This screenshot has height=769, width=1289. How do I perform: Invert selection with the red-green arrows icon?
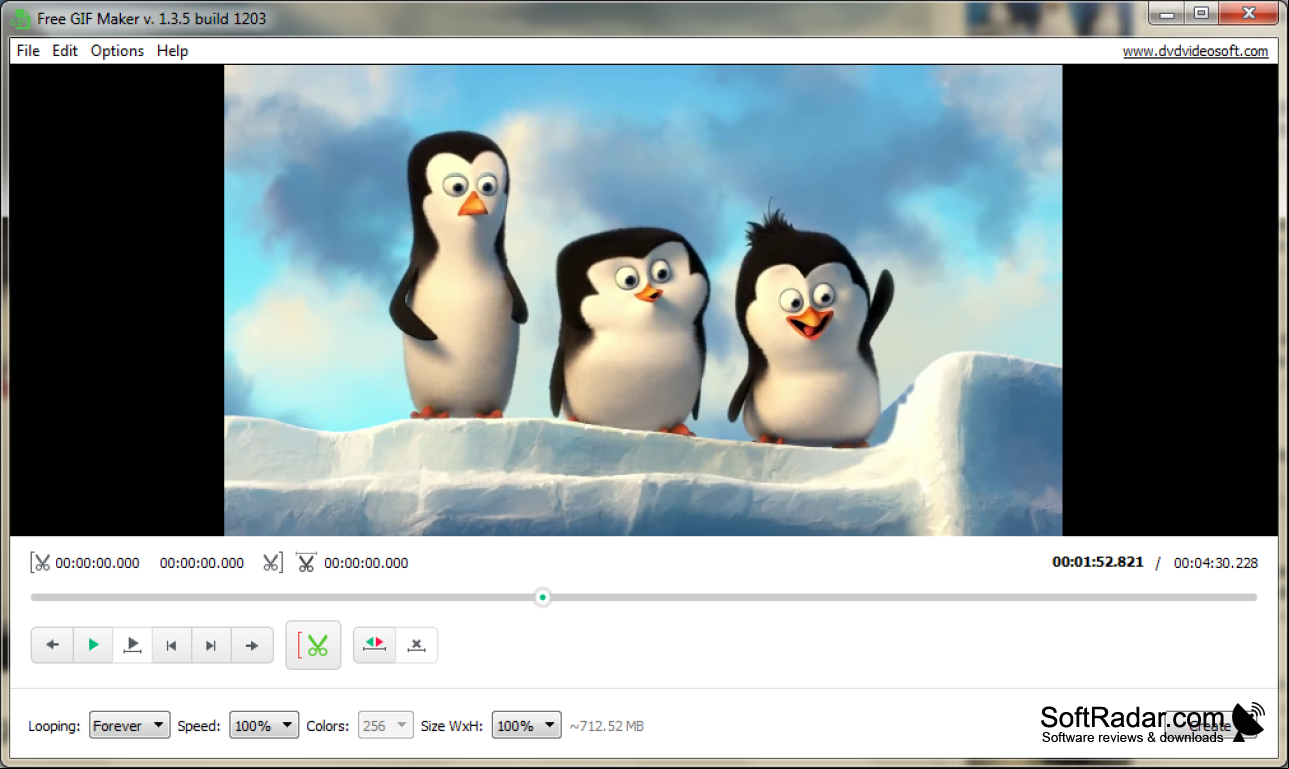click(375, 645)
